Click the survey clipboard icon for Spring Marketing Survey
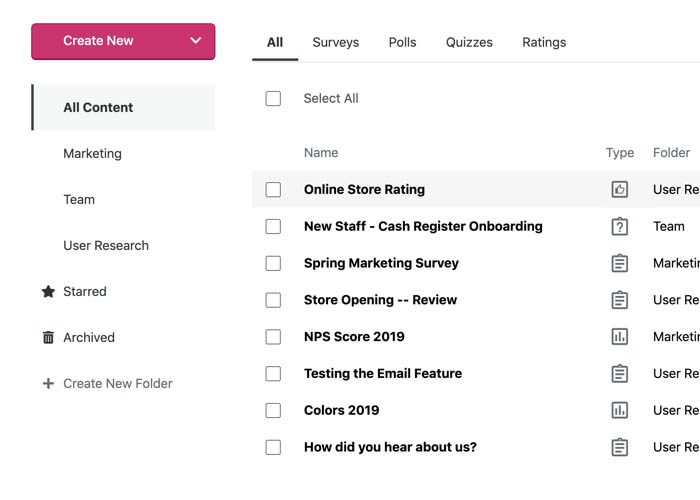Image resolution: width=700 pixels, height=500 pixels. point(620,263)
